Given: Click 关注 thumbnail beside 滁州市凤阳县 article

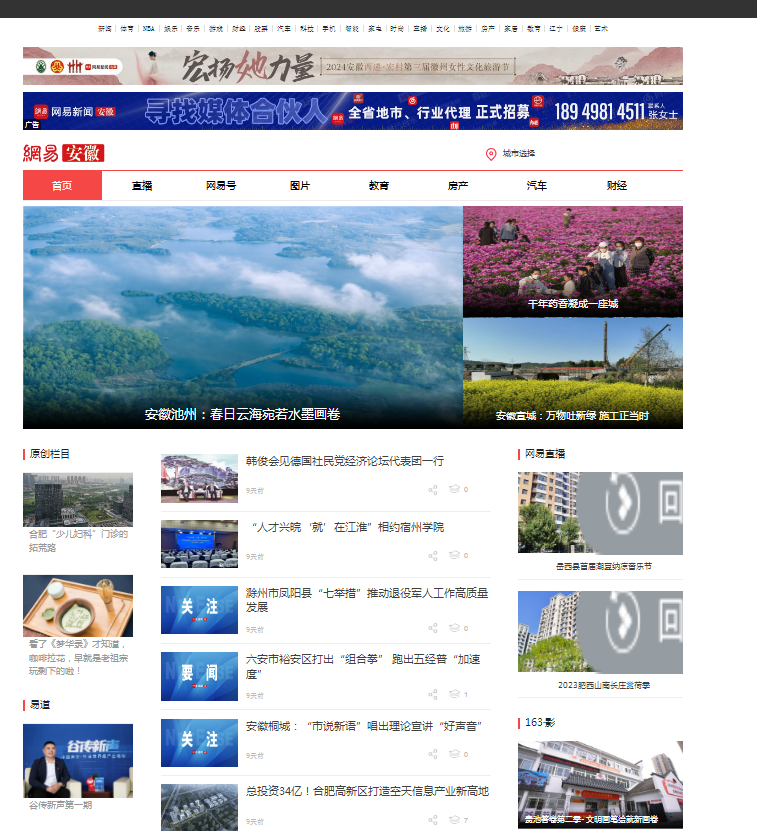Looking at the screenshot, I should tap(199, 610).
